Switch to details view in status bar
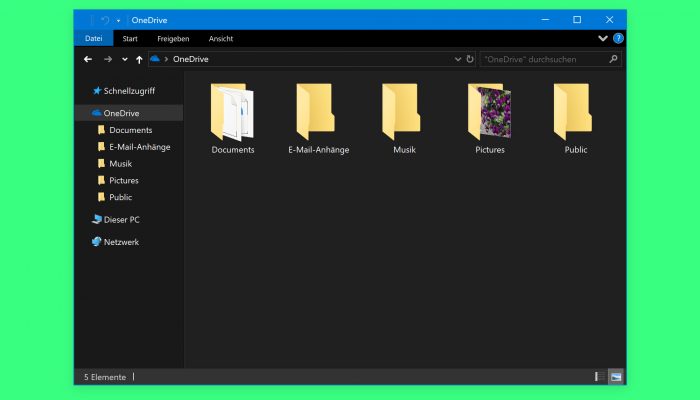 [600, 377]
